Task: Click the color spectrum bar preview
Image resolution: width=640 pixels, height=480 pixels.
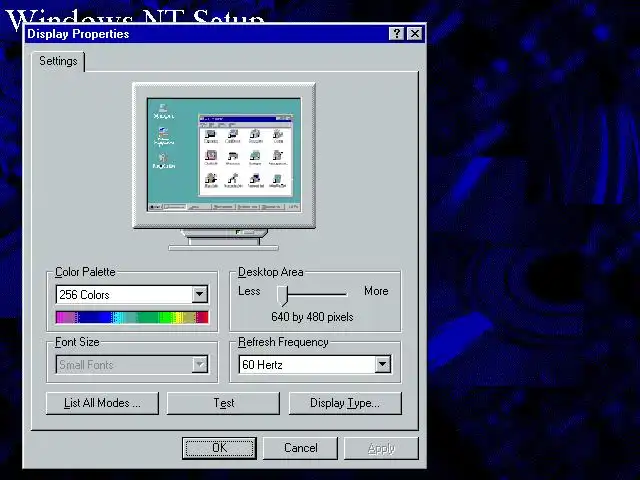Action: point(132,318)
